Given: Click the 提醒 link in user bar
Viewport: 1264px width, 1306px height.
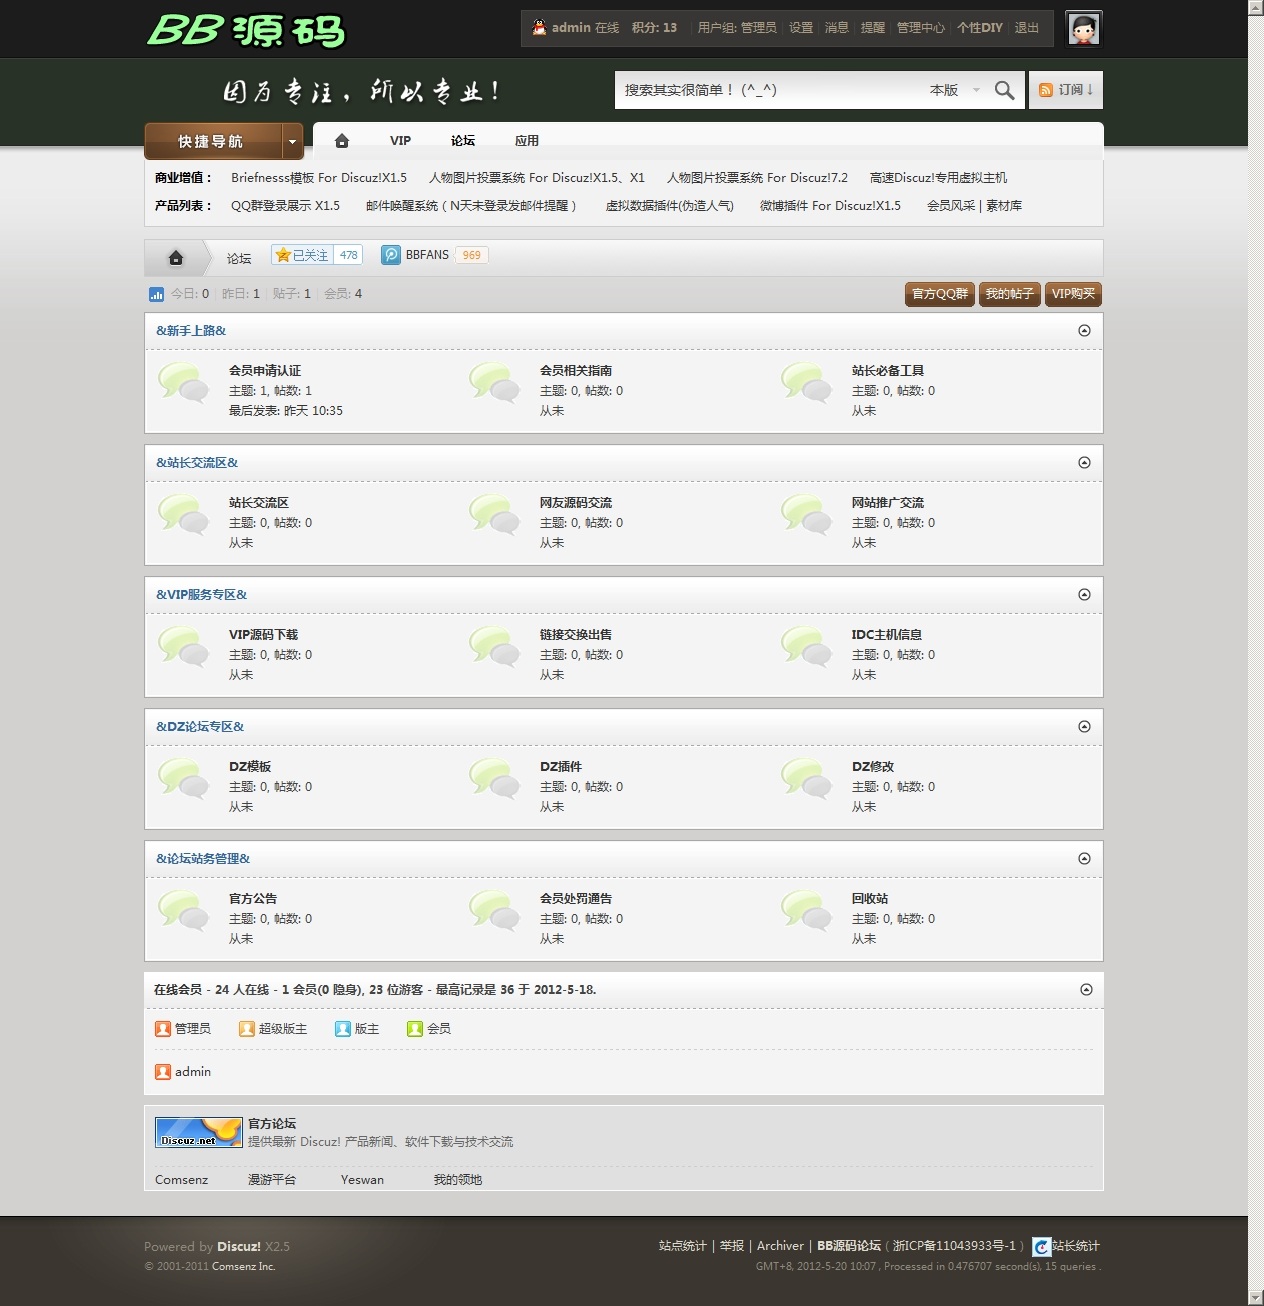Looking at the screenshot, I should click(873, 28).
